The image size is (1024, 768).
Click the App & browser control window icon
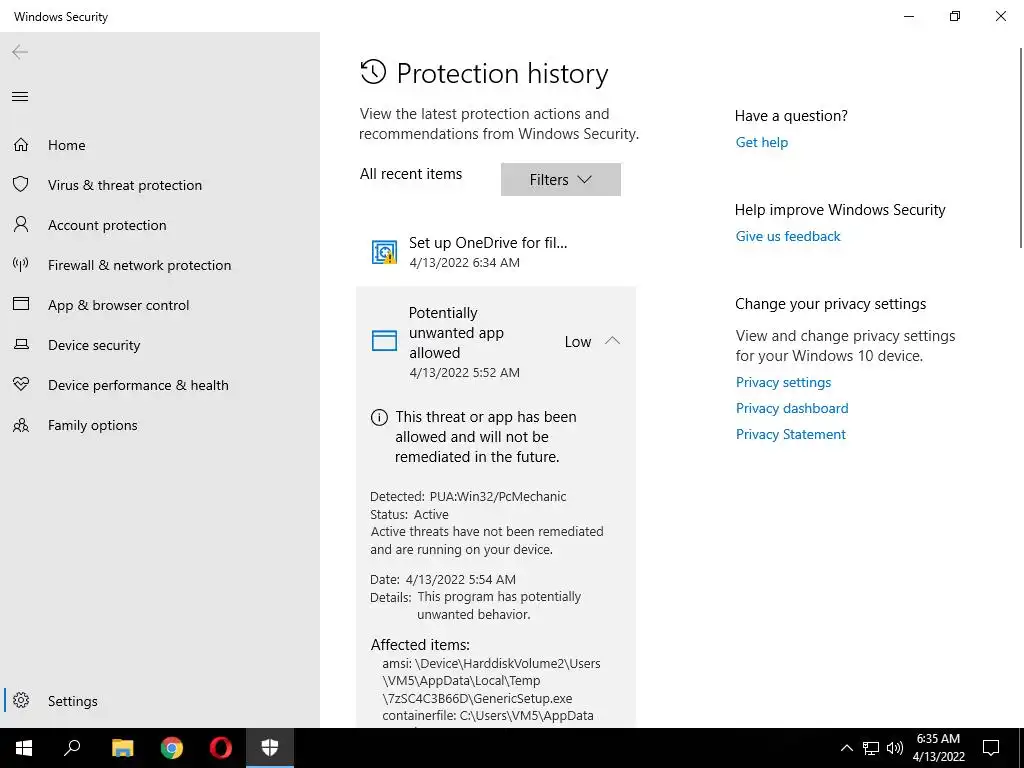point(21,304)
